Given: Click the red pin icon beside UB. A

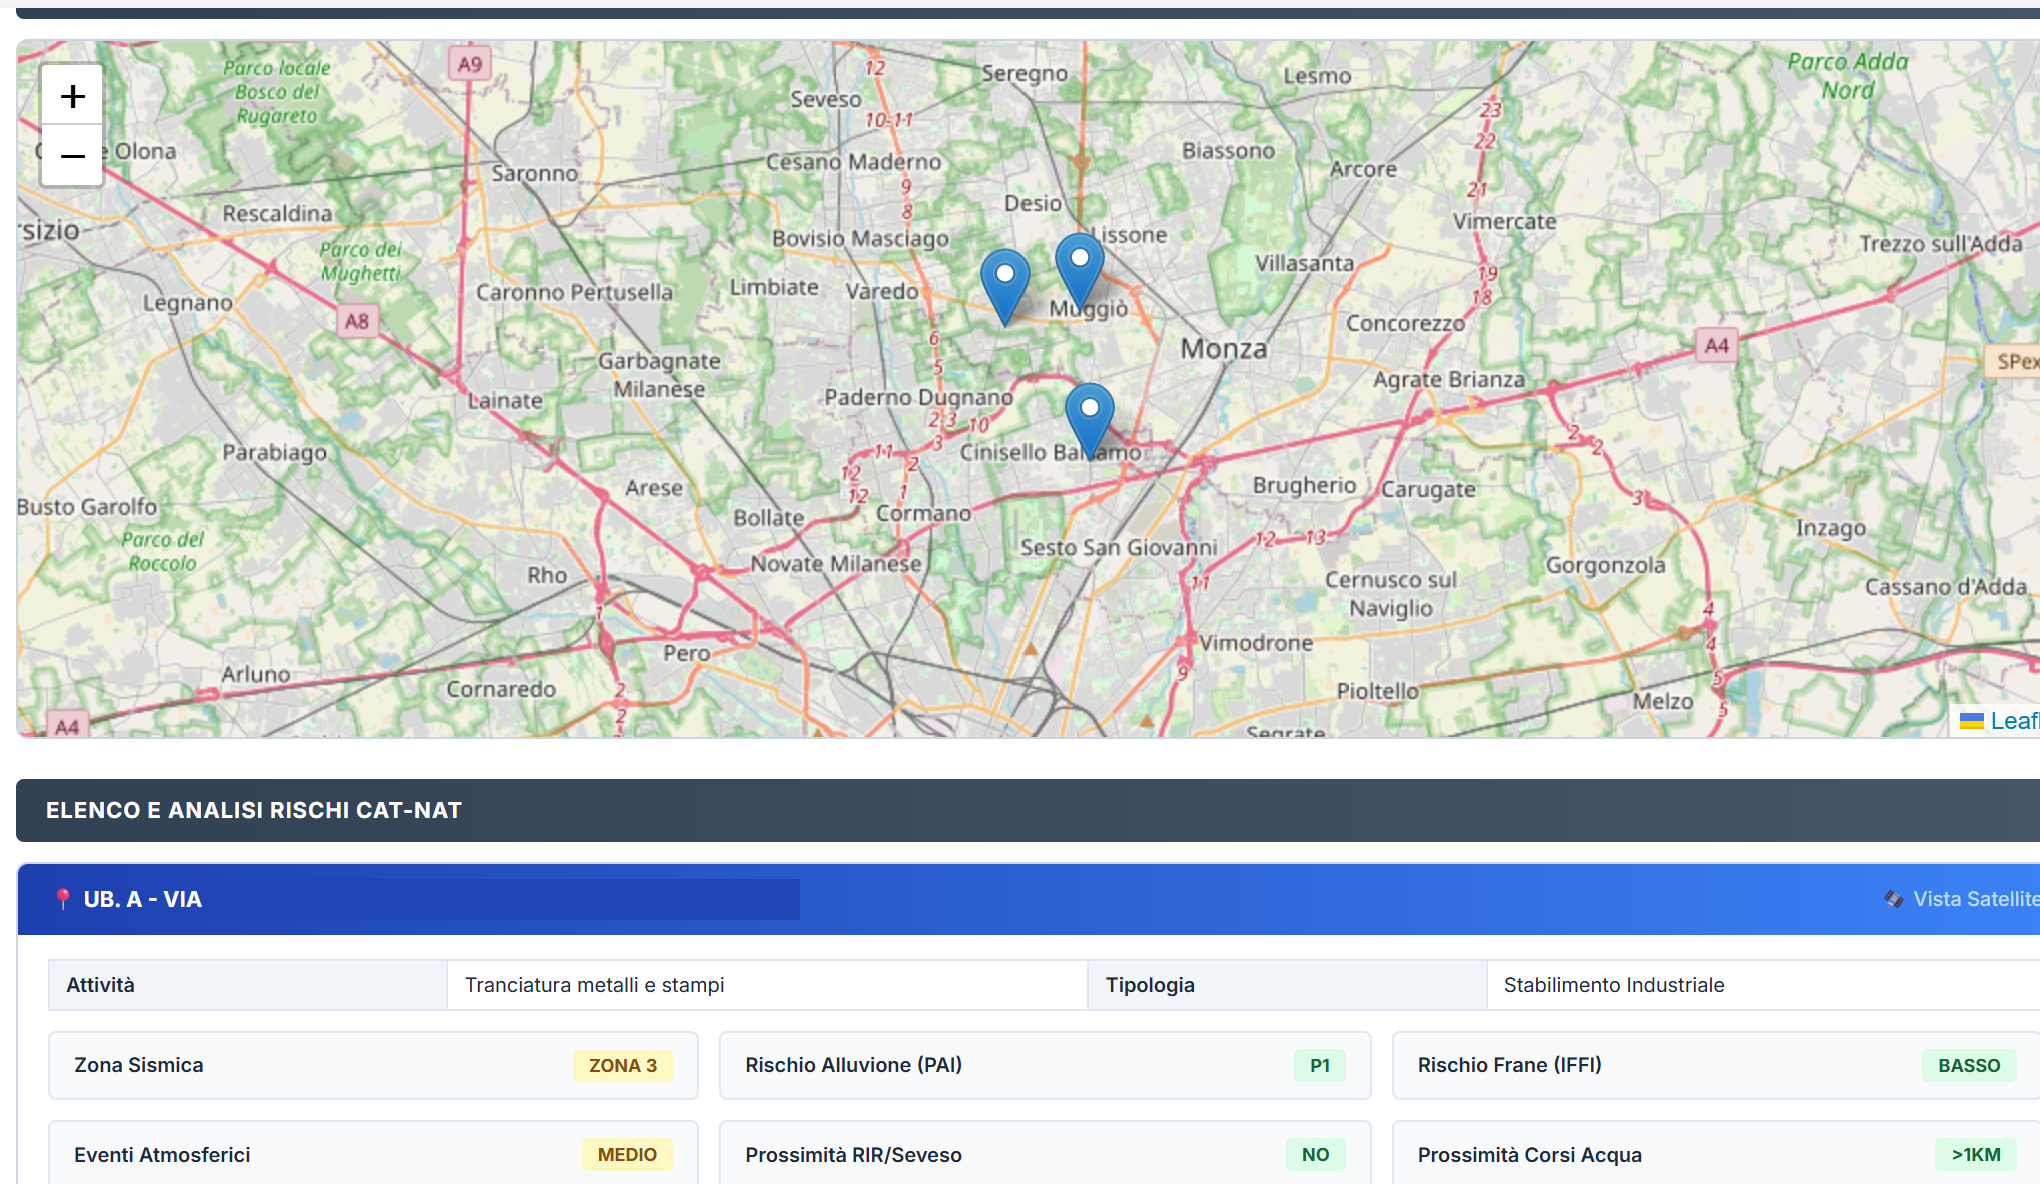Looking at the screenshot, I should [x=63, y=899].
